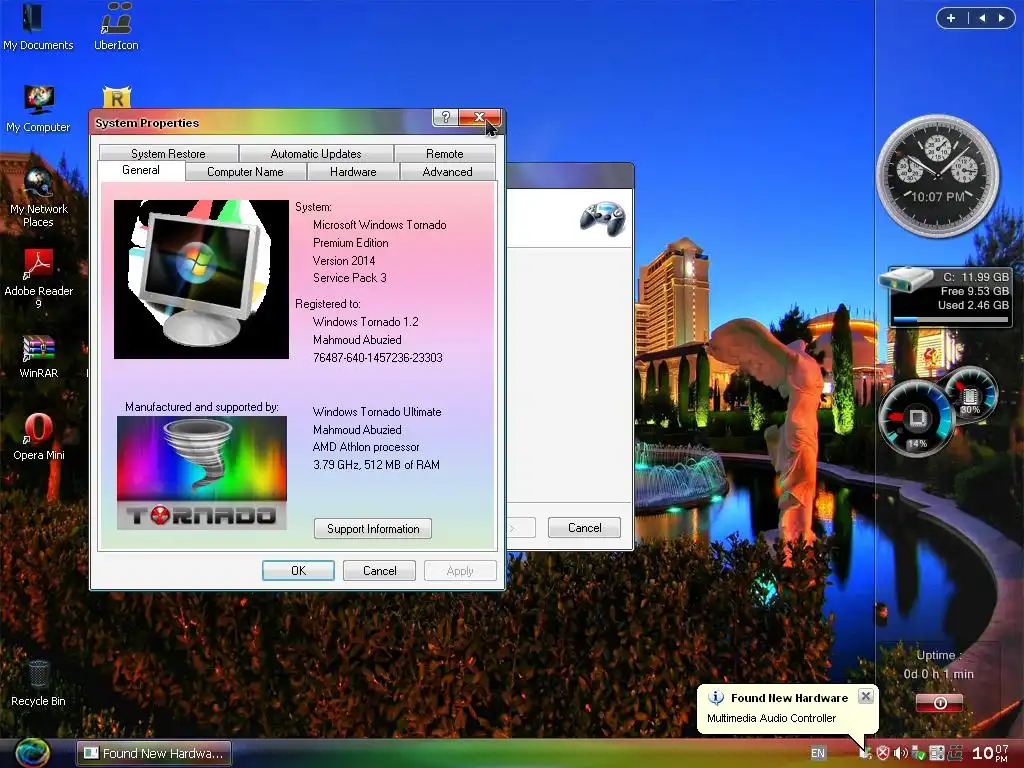Click the add gadget plus button in sidebar

(x=951, y=18)
